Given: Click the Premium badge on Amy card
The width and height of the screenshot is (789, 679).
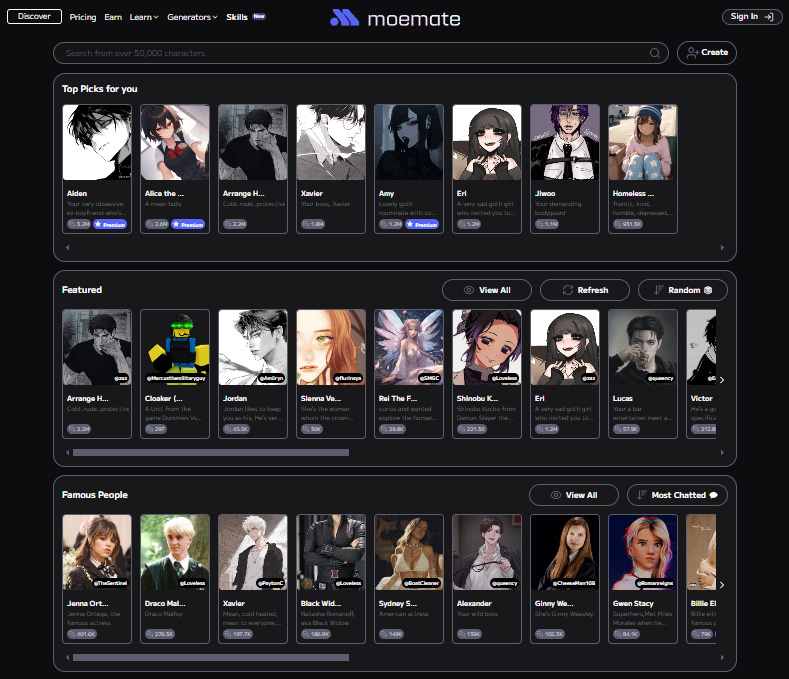Looking at the screenshot, I should [x=422, y=224].
